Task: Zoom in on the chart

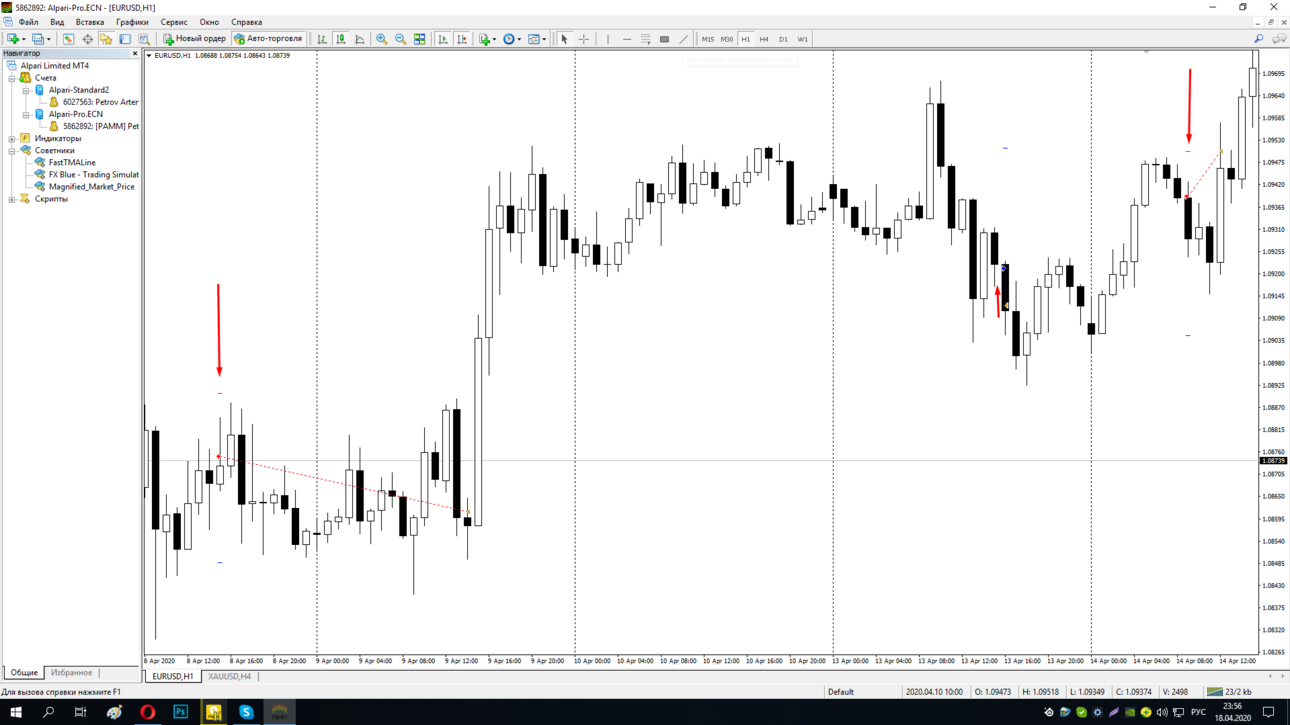Action: (382, 39)
